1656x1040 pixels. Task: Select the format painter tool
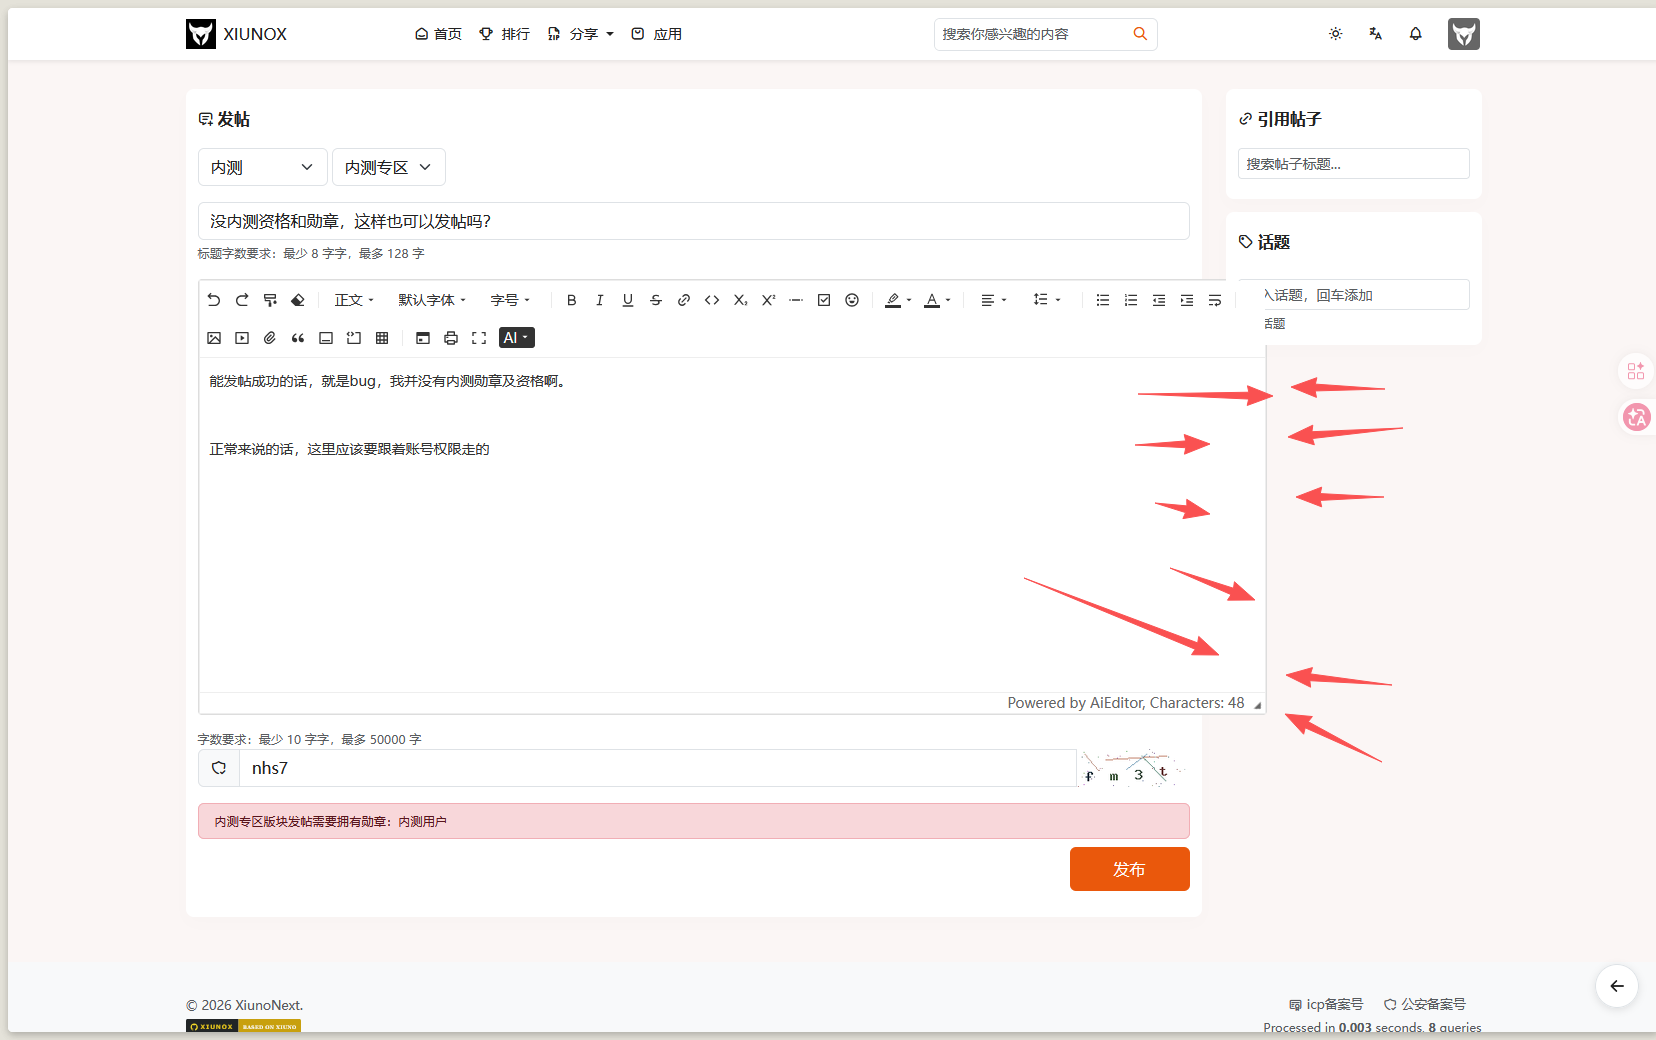click(270, 300)
